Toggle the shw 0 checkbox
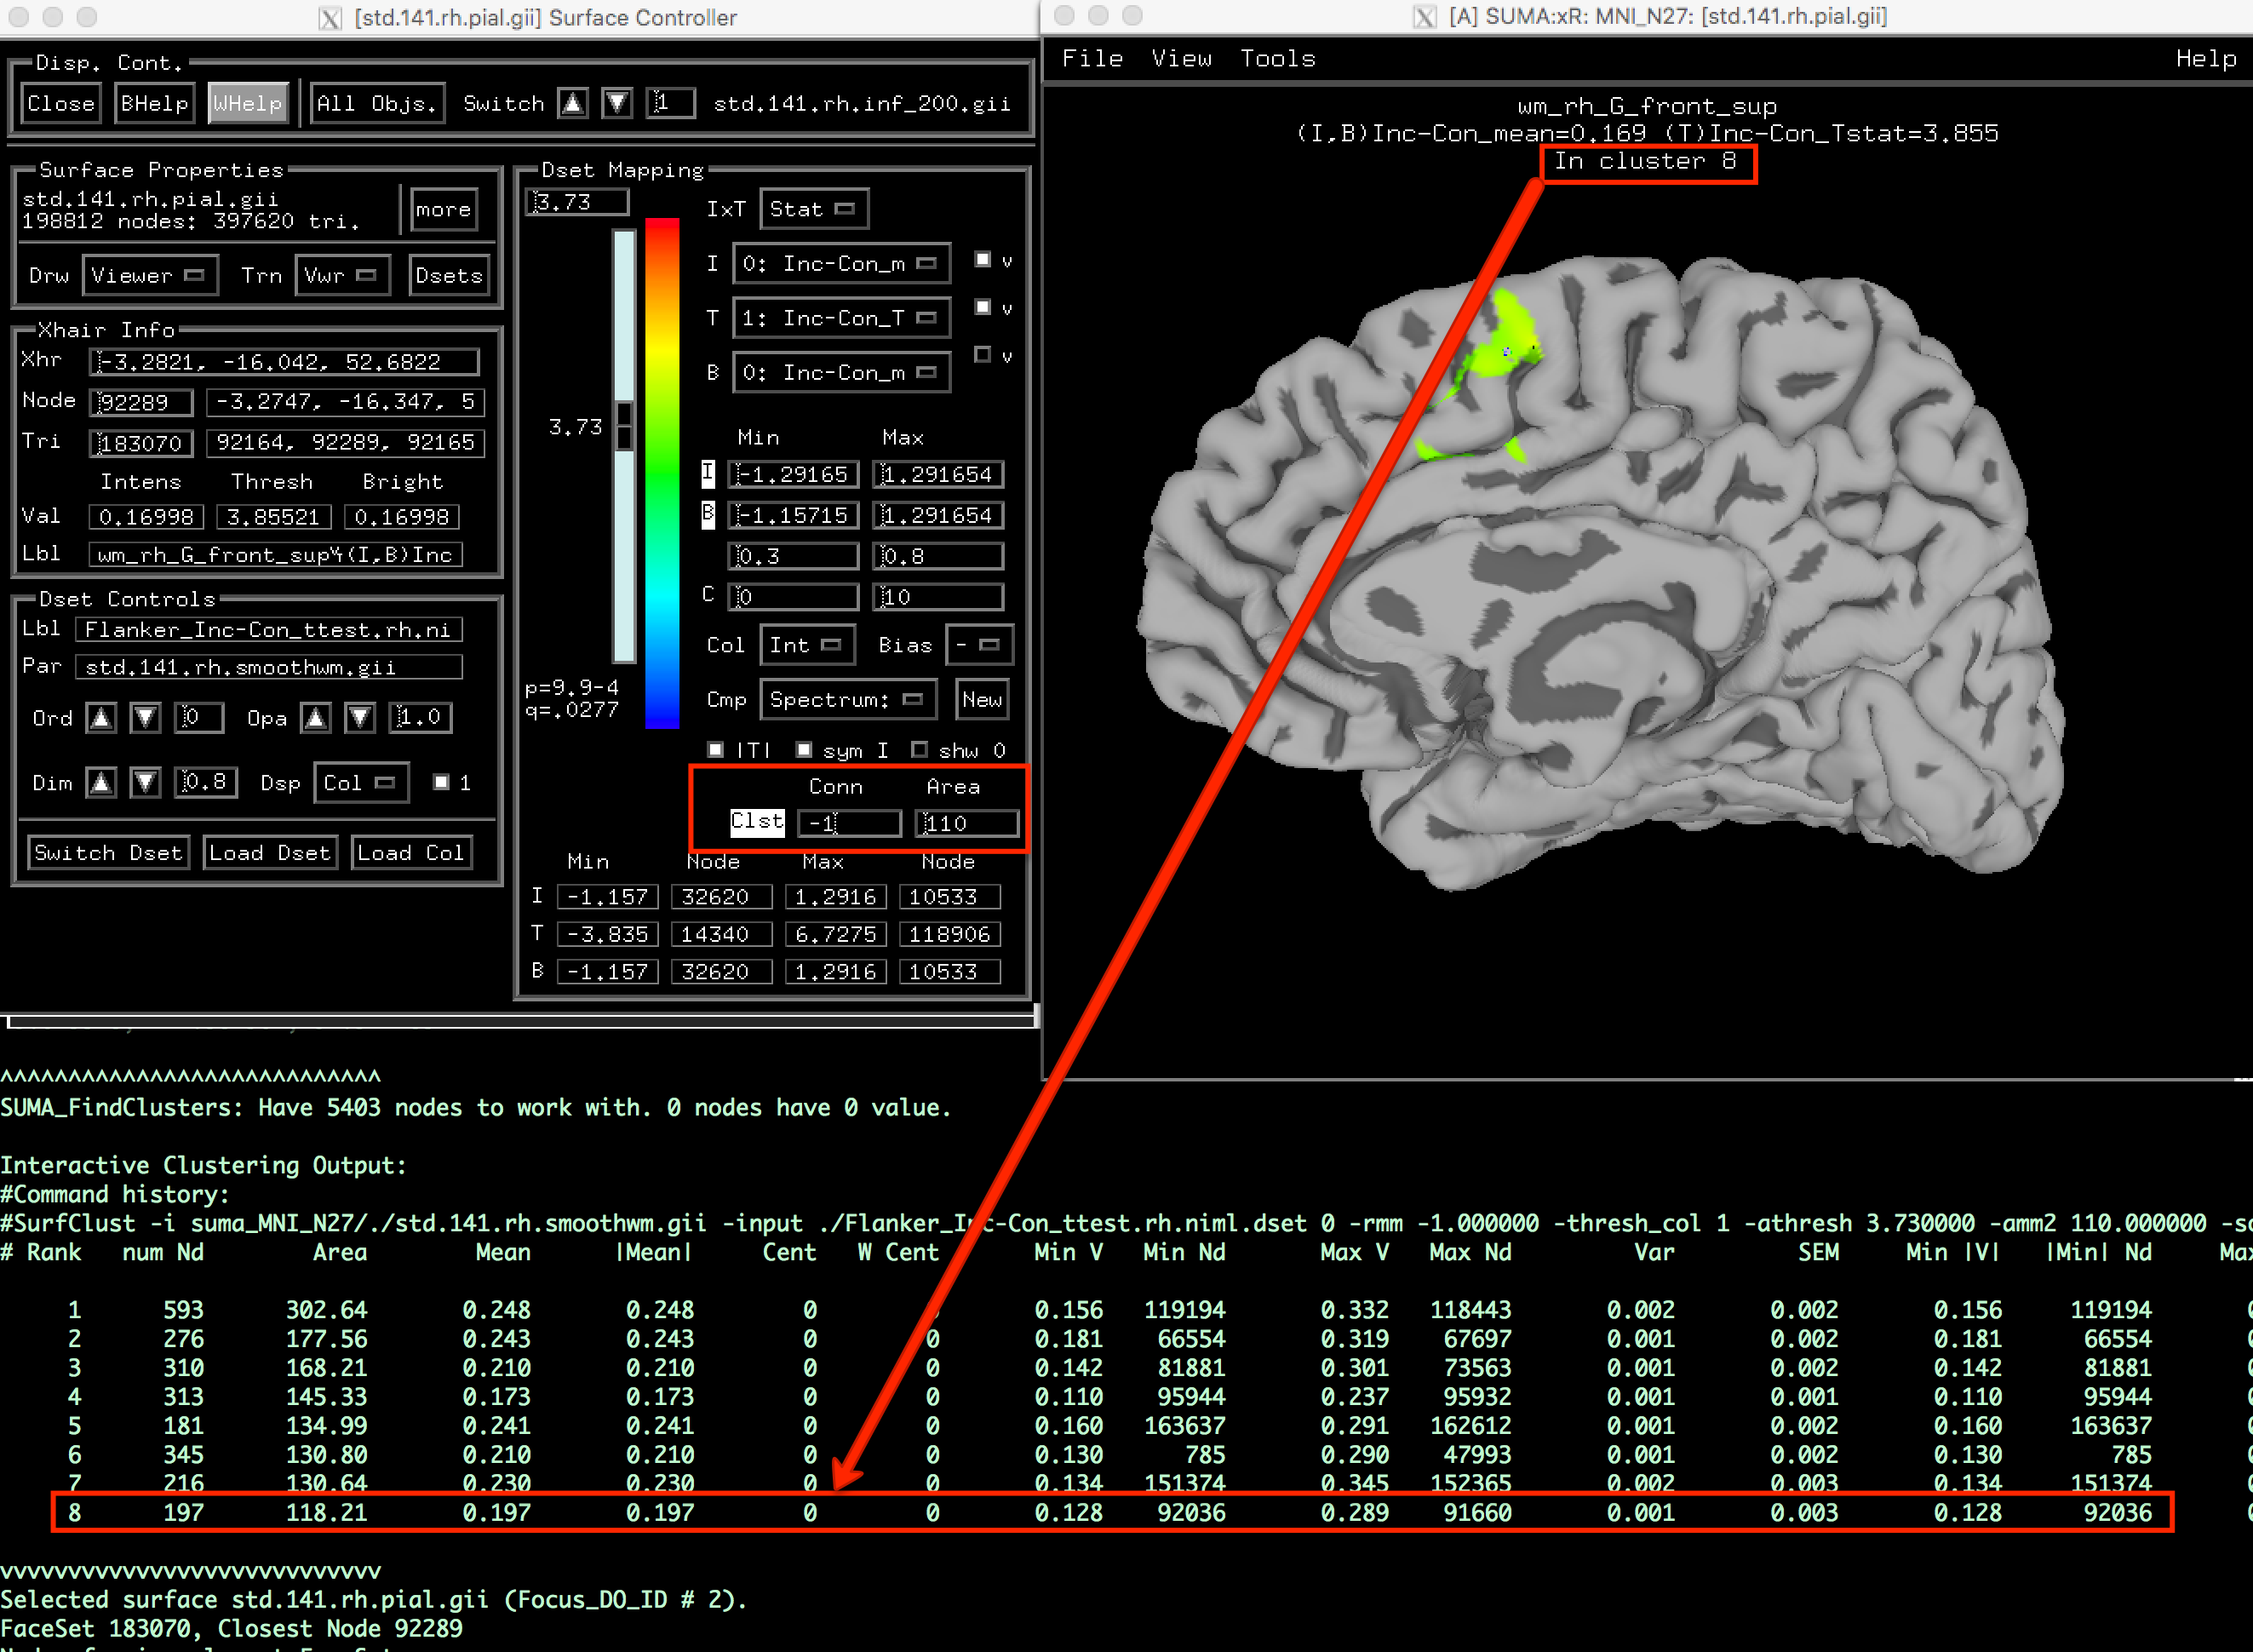The width and height of the screenshot is (2253, 1652). (919, 749)
